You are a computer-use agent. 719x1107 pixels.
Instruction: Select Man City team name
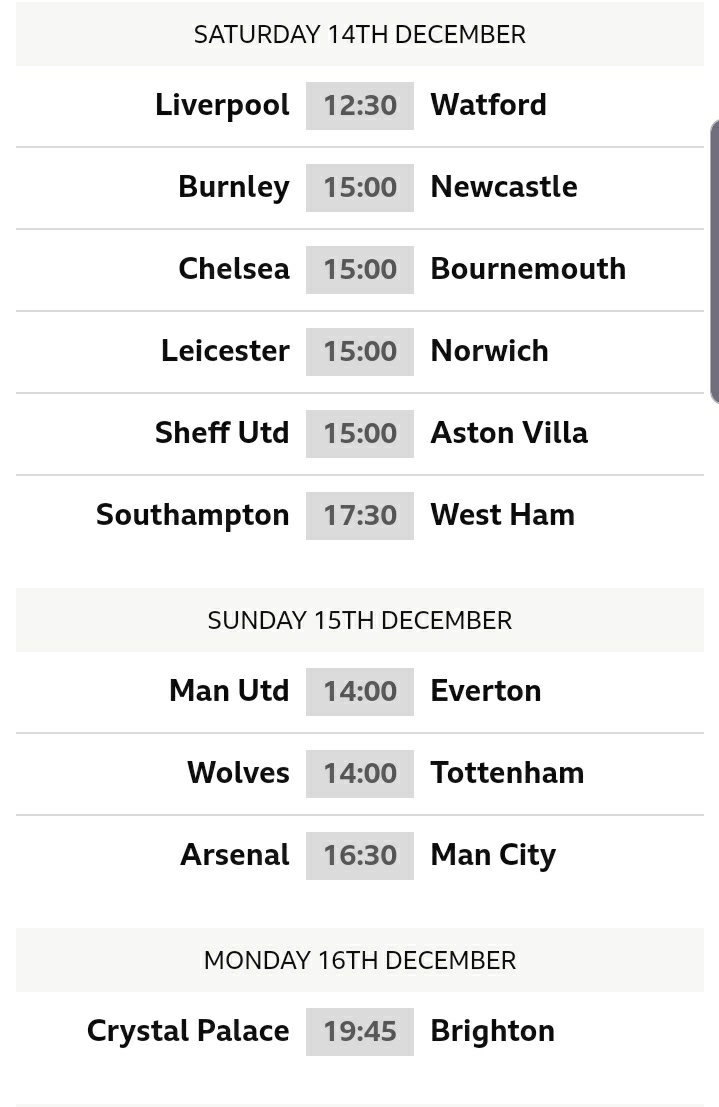point(493,855)
